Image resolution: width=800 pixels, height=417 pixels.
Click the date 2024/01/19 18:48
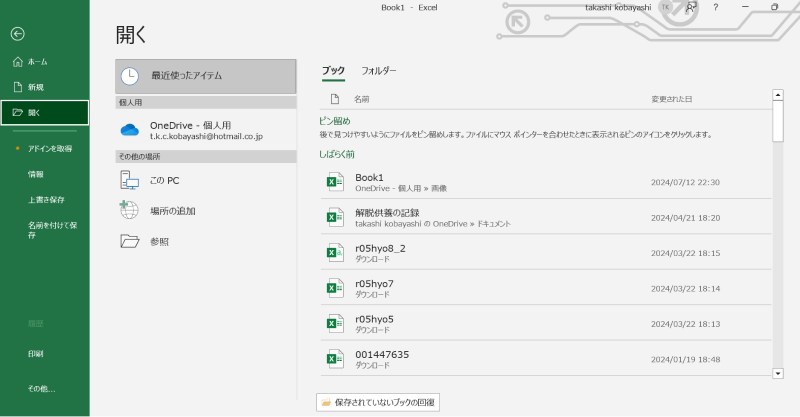(685, 359)
